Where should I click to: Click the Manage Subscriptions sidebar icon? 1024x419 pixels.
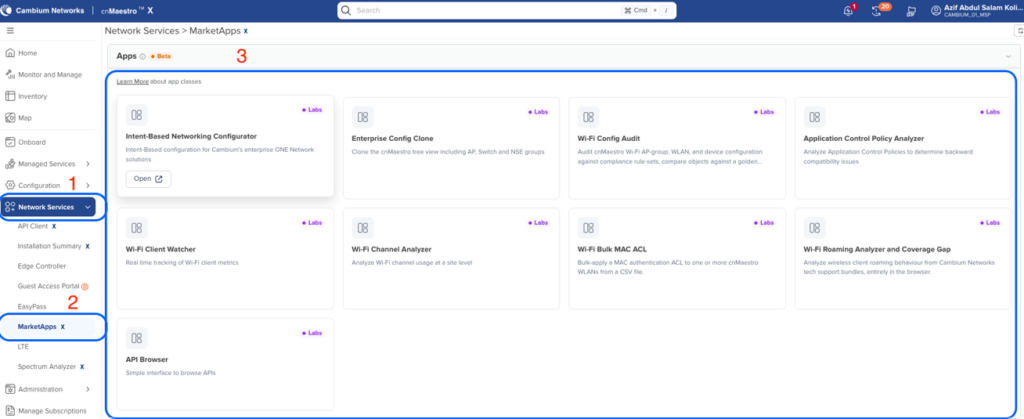[10, 411]
